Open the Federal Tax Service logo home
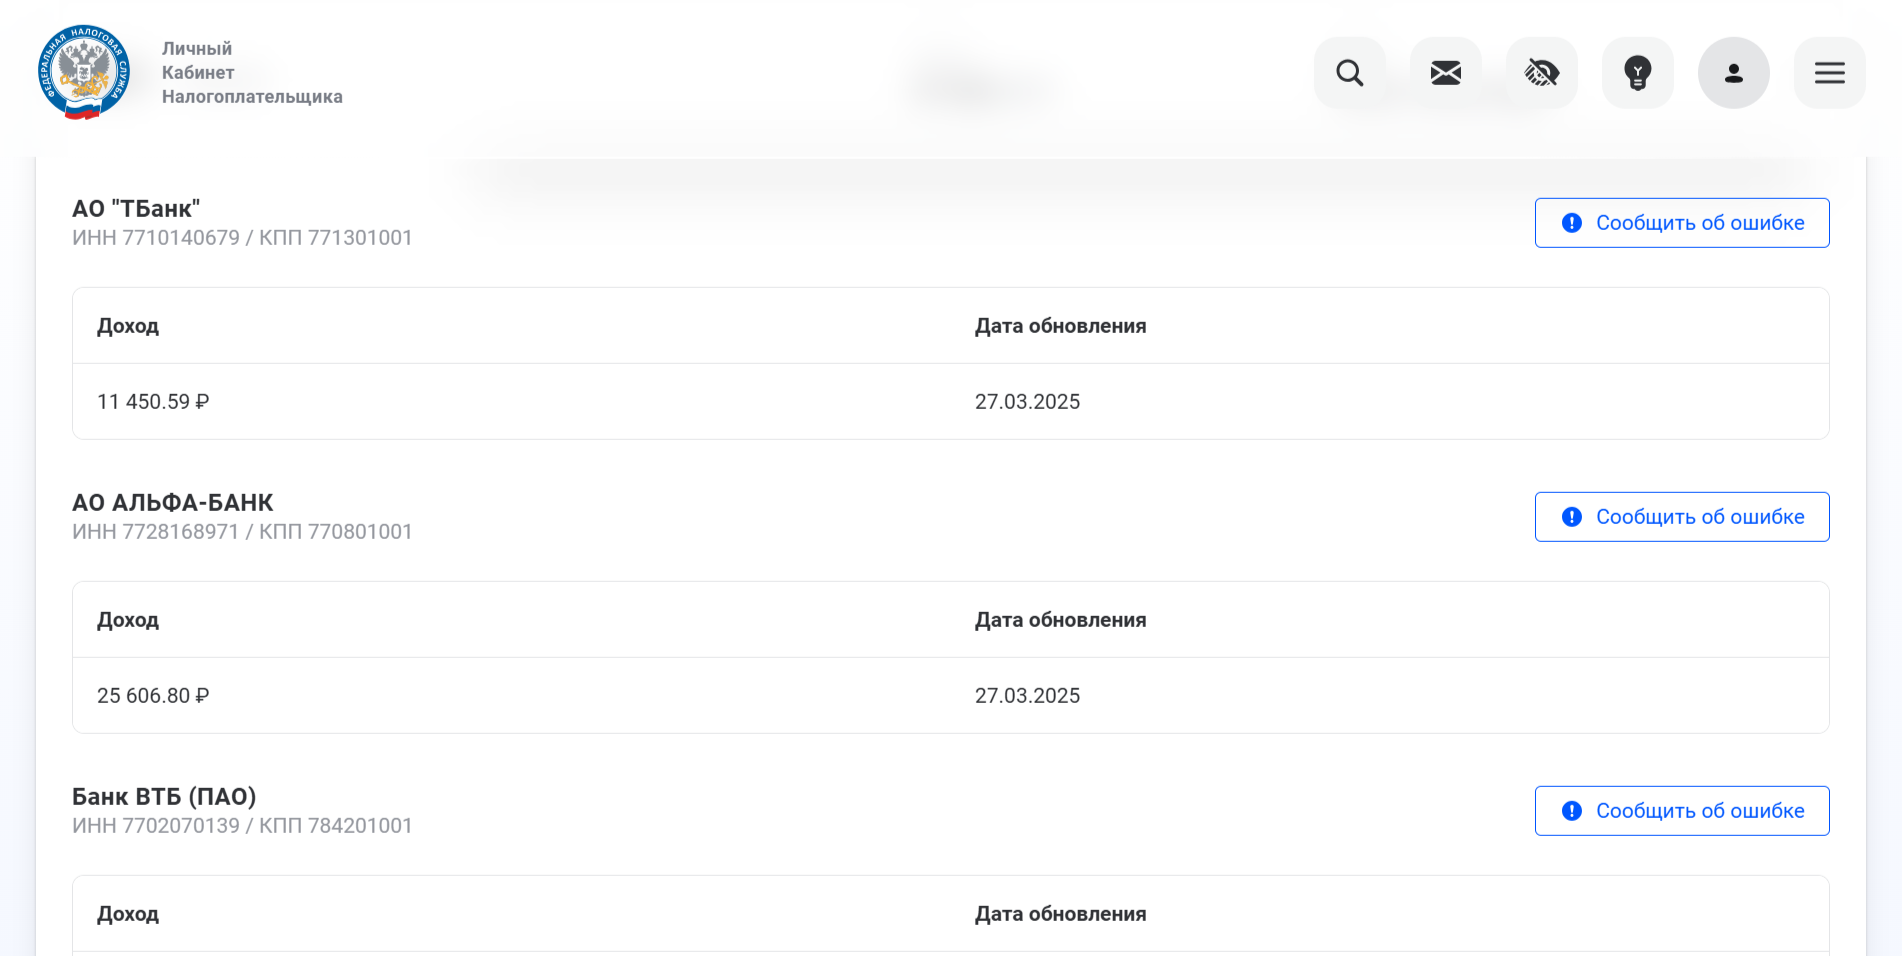 coord(84,72)
